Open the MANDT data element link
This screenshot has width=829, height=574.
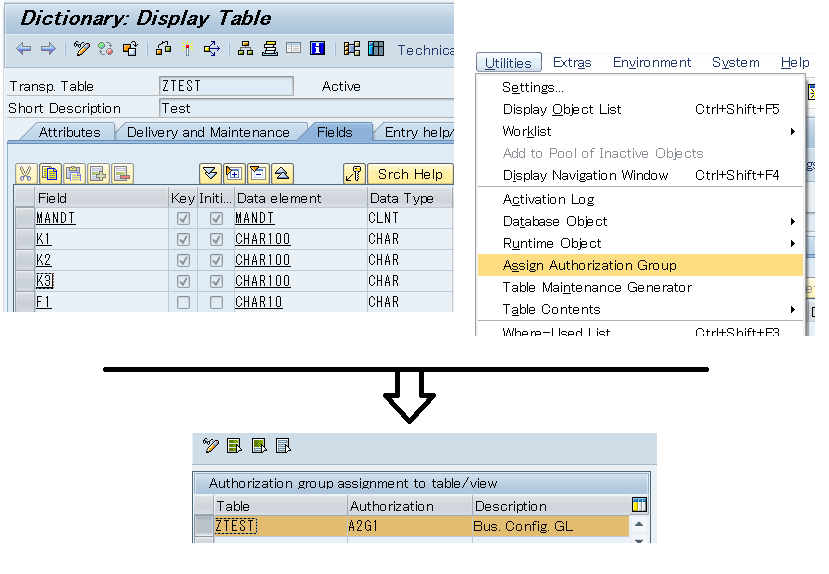(x=254, y=218)
